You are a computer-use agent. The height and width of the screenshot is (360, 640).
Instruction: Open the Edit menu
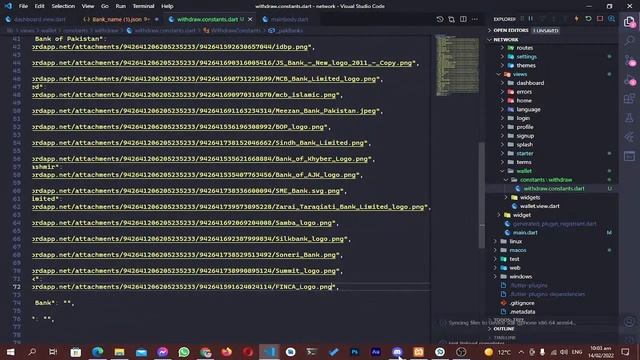pos(39,6)
